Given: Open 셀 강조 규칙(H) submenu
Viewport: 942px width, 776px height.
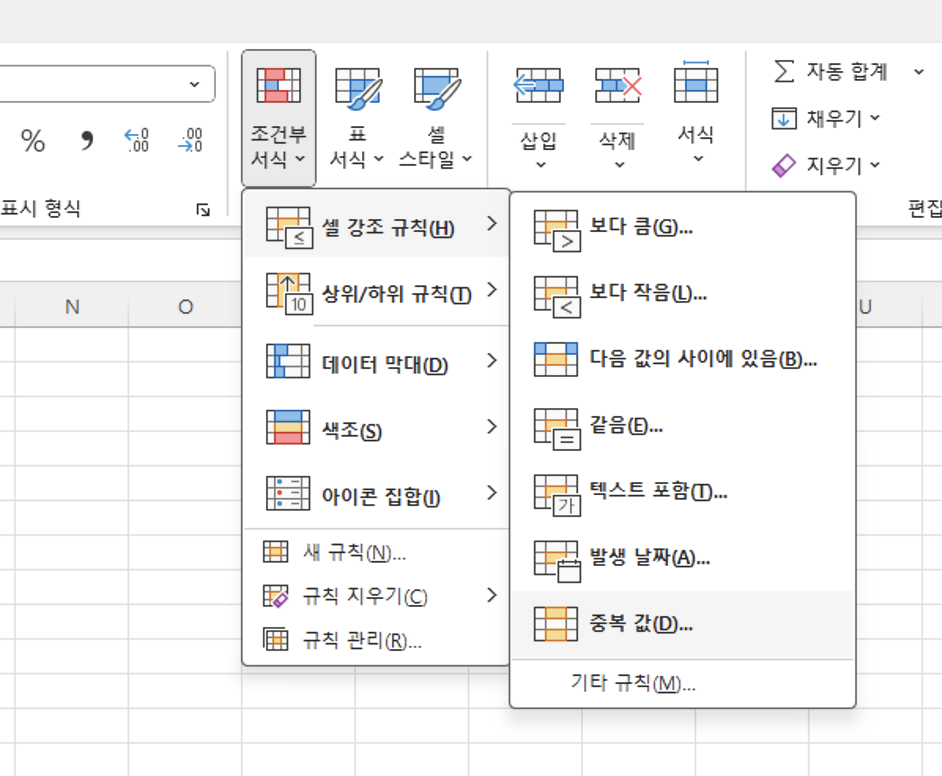Looking at the screenshot, I should pyautogui.click(x=376, y=225).
